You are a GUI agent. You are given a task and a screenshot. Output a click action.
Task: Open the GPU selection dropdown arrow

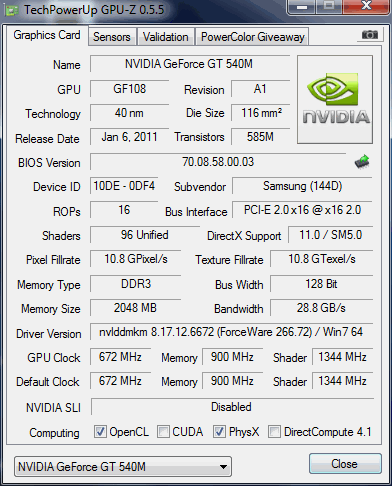click(x=224, y=467)
